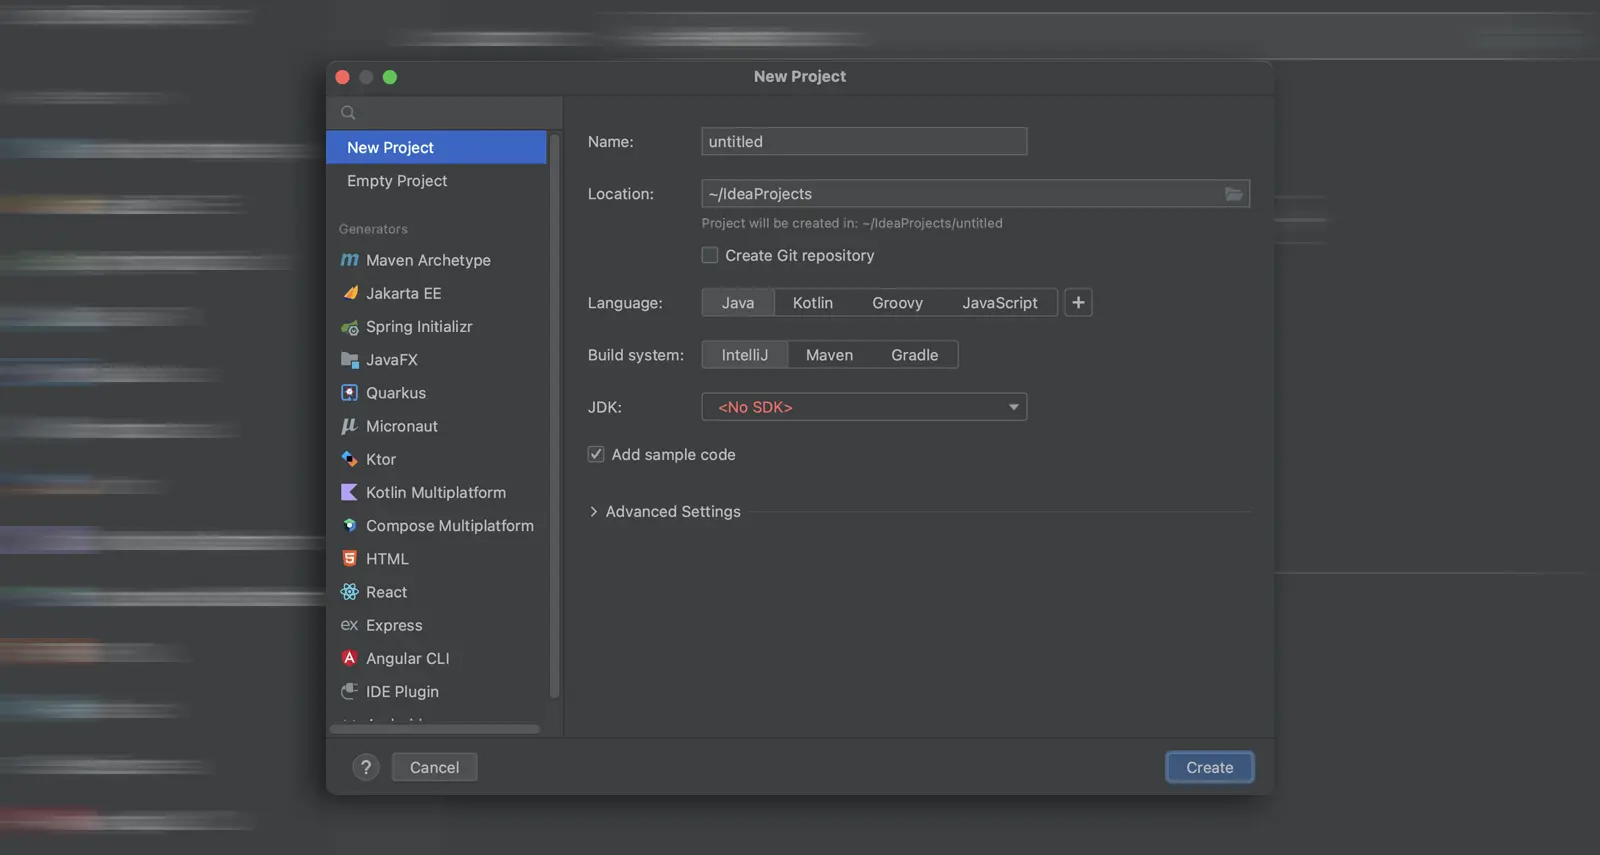
Task: Choose Maven build system
Action: 830,355
